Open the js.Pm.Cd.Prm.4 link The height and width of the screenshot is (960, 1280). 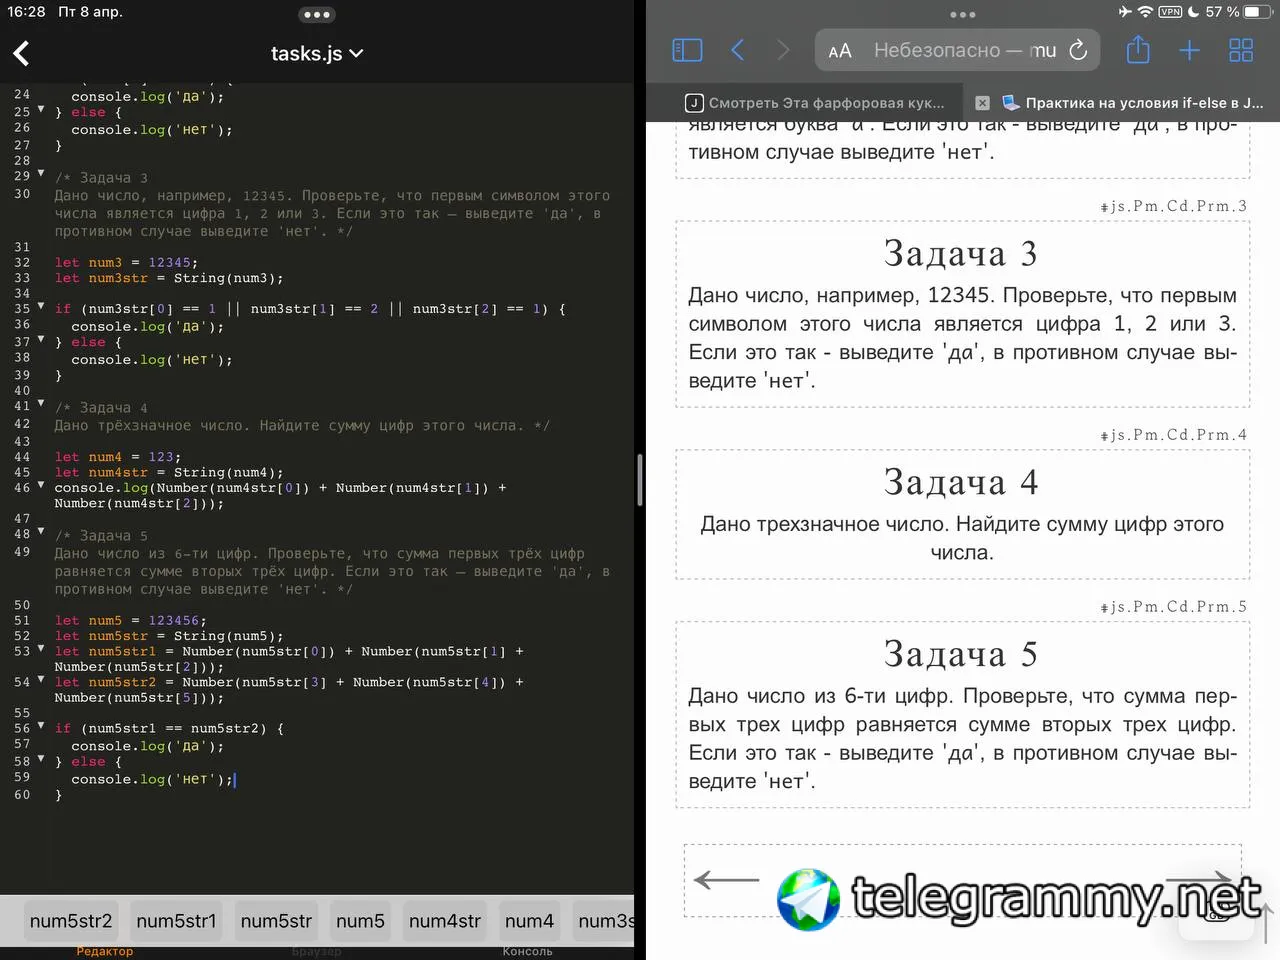click(x=1174, y=435)
